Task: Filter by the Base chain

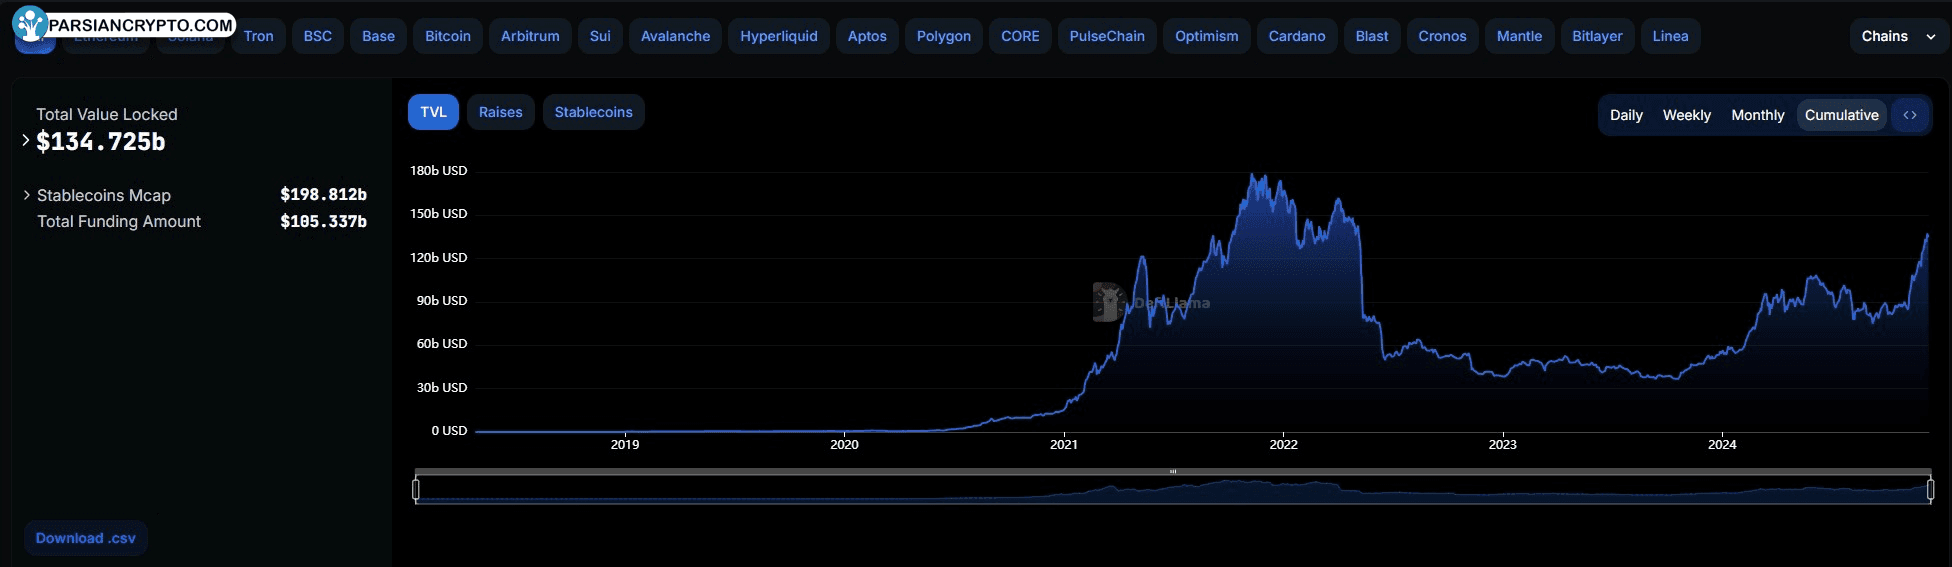Action: [x=378, y=36]
